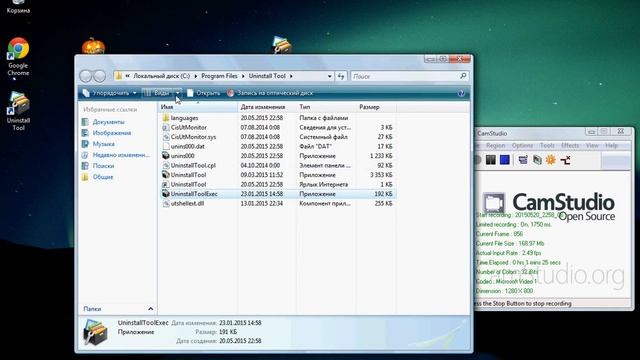Select the CisUtMonitor setup information file icon
This screenshot has height=360, width=640.
pyautogui.click(x=166, y=127)
